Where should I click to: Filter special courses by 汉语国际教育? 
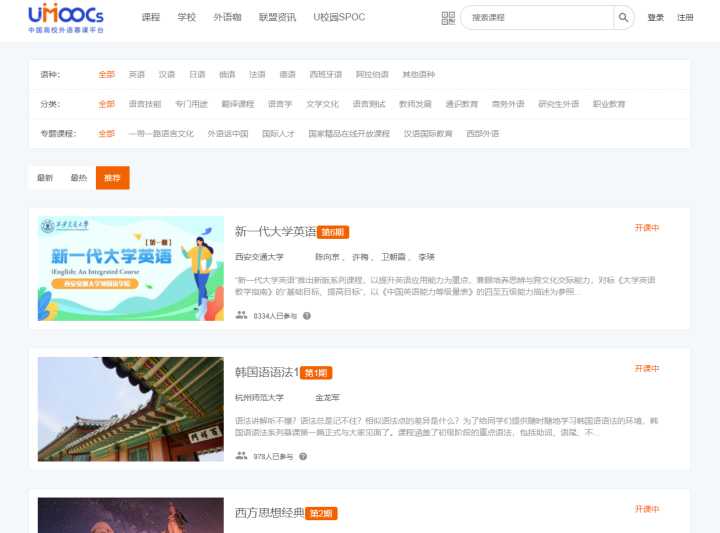click(x=428, y=134)
